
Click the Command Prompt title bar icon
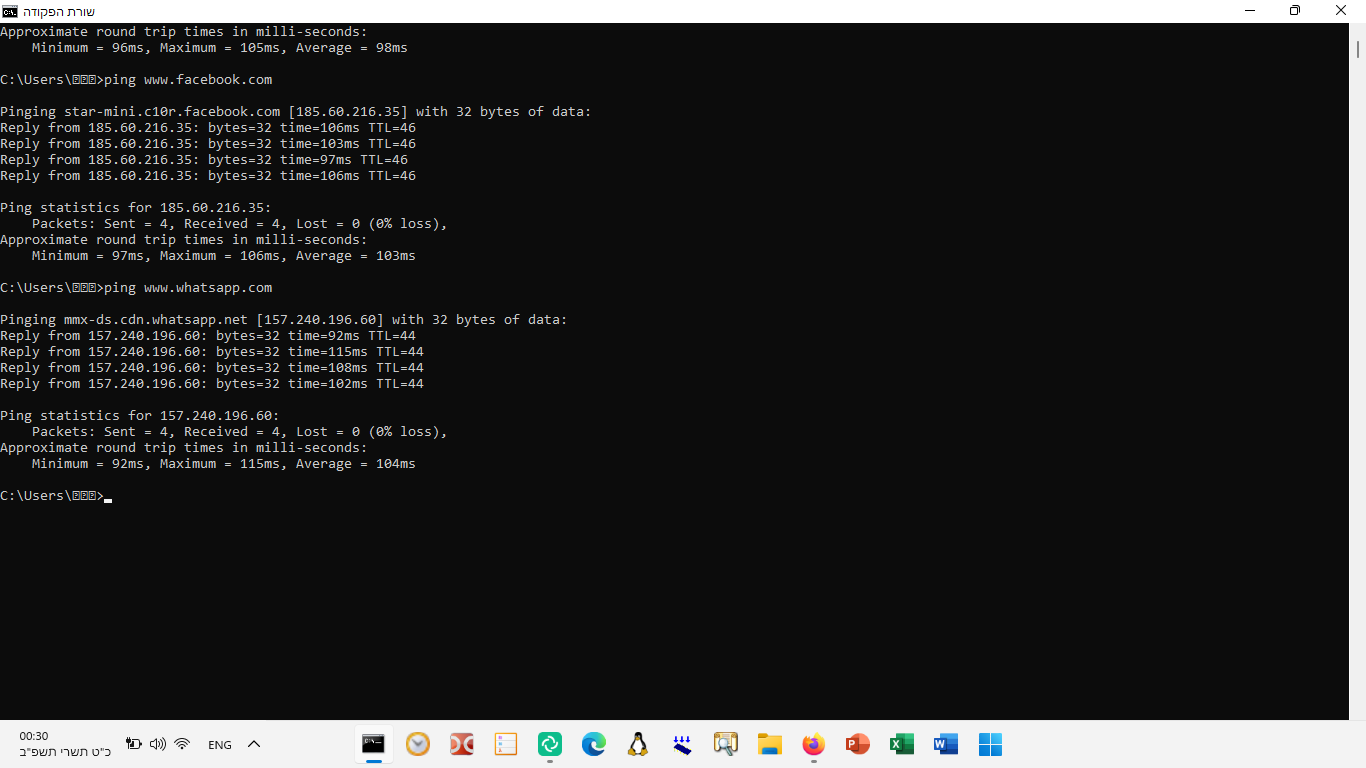[x=10, y=11]
